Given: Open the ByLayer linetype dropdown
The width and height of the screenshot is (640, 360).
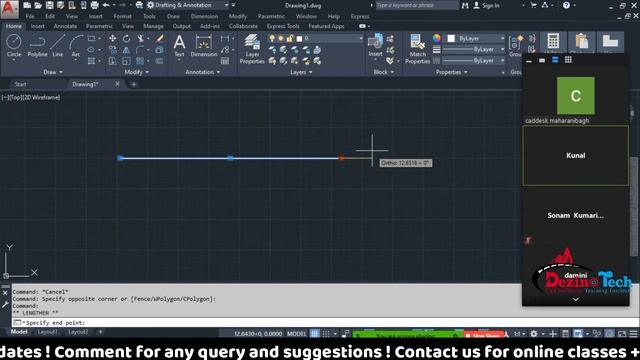Looking at the screenshot, I should 473,60.
